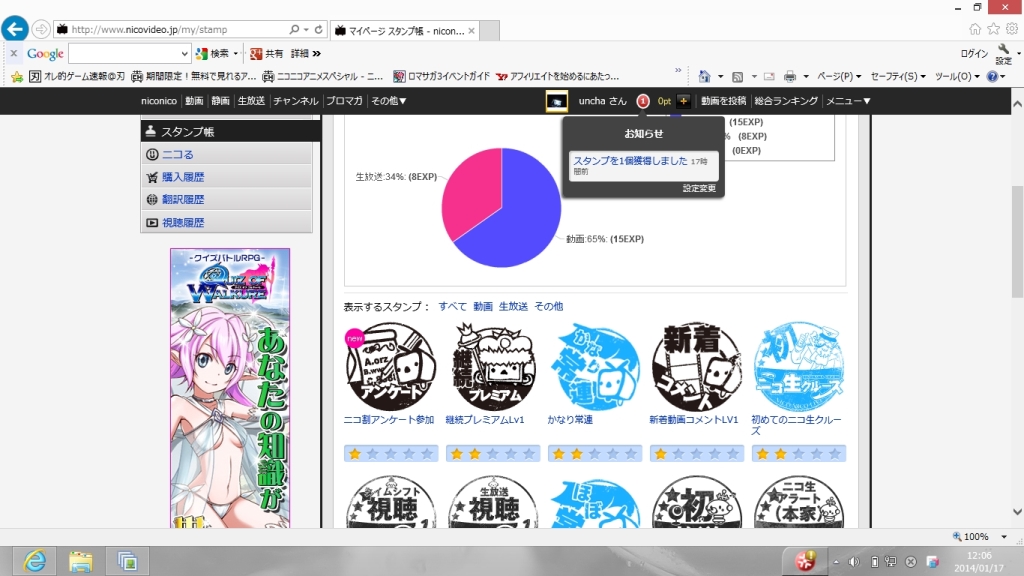Expand the その他 dropdown in niconico bar
Image resolution: width=1024 pixels, height=576 pixels.
click(389, 101)
